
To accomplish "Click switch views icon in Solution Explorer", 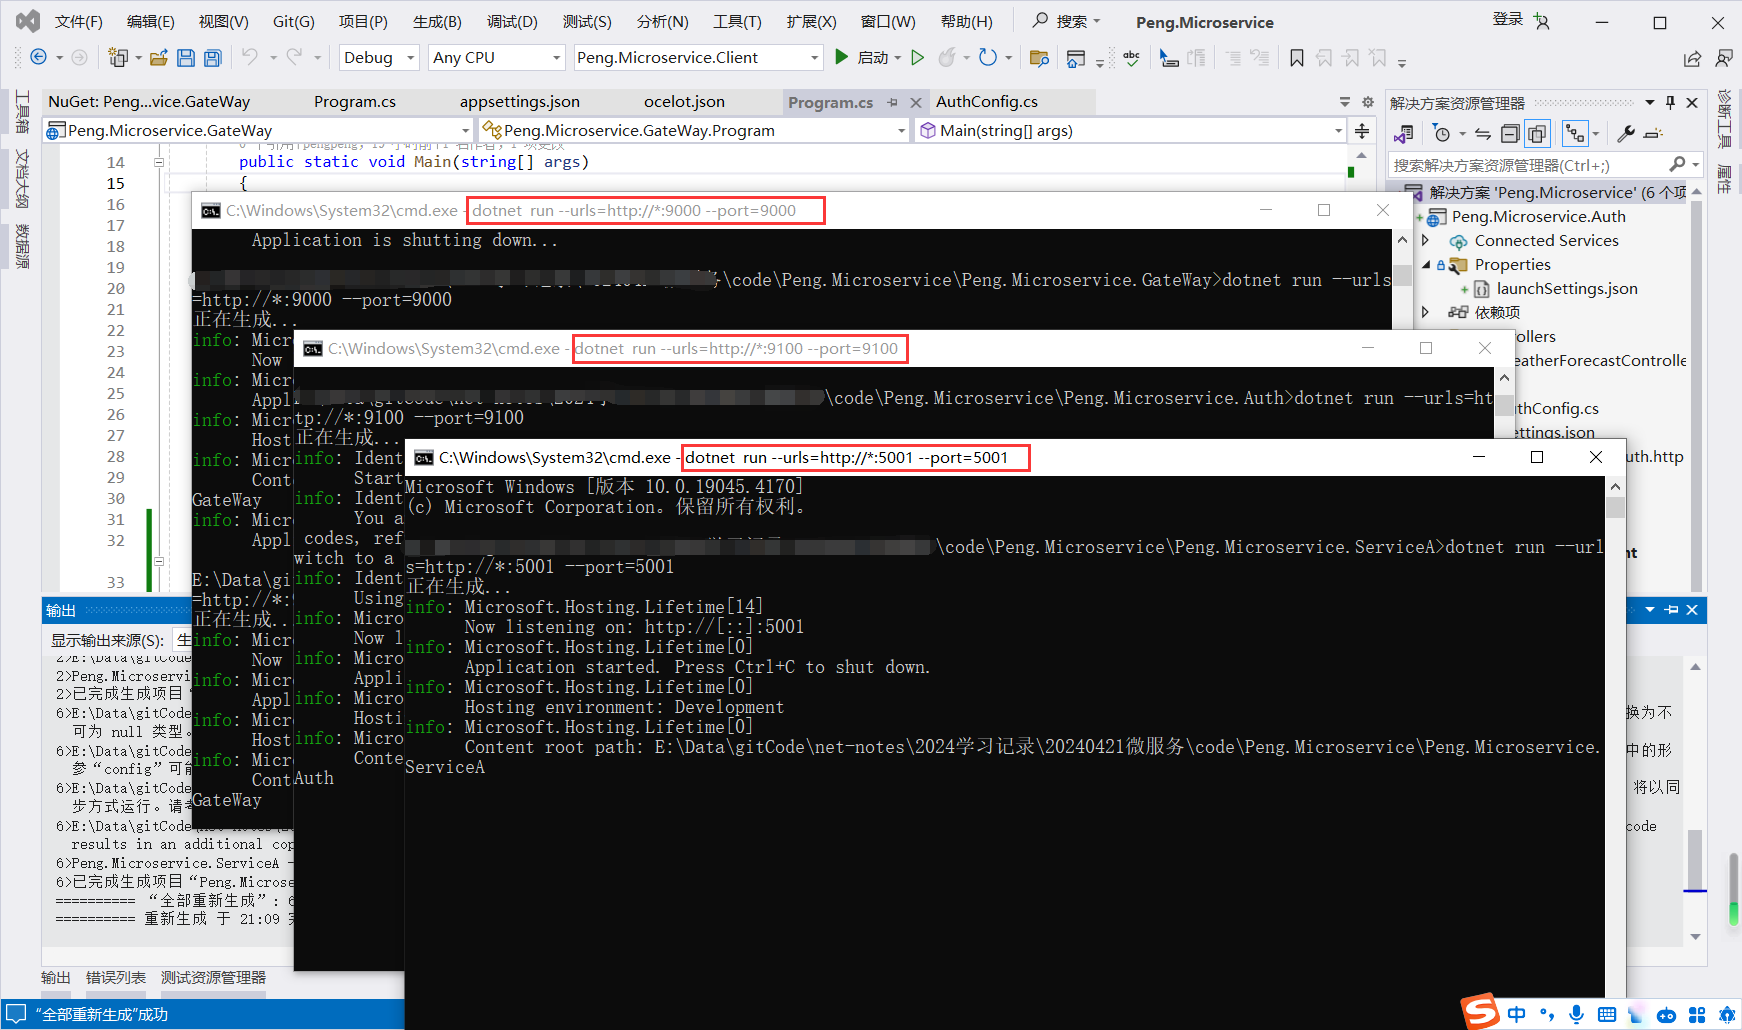I will pyautogui.click(x=1404, y=133).
